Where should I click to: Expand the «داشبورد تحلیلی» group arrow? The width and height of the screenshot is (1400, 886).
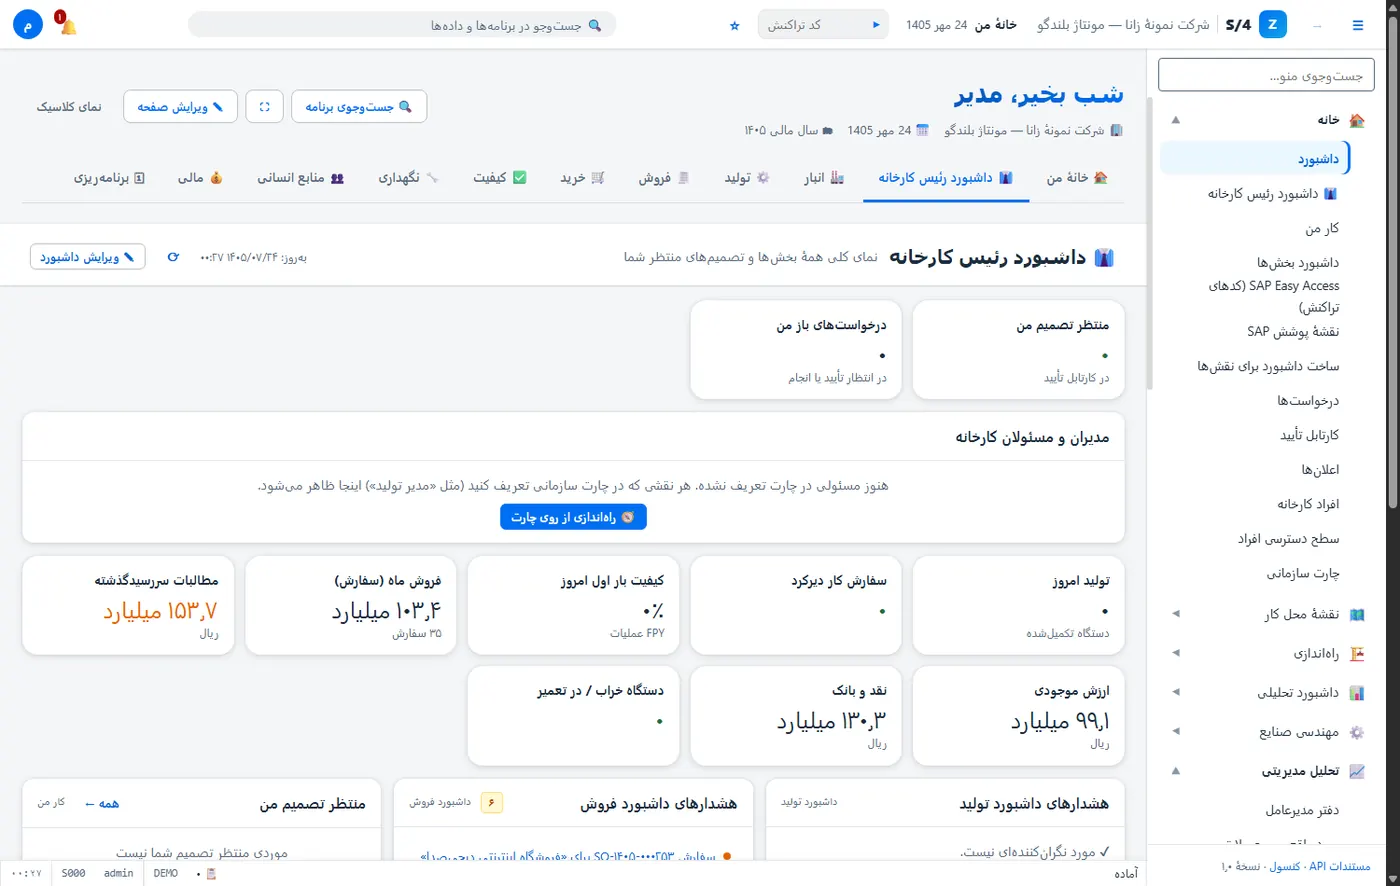pos(1175,692)
